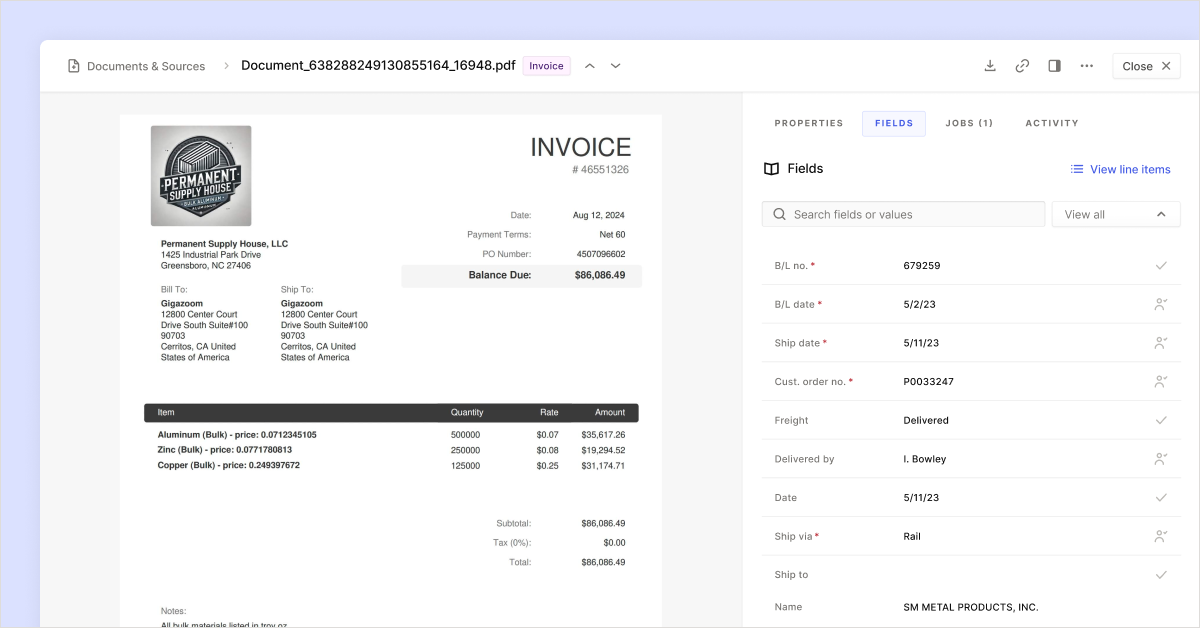Click the document filename in breadcrumb
1200x628 pixels.
(378, 66)
